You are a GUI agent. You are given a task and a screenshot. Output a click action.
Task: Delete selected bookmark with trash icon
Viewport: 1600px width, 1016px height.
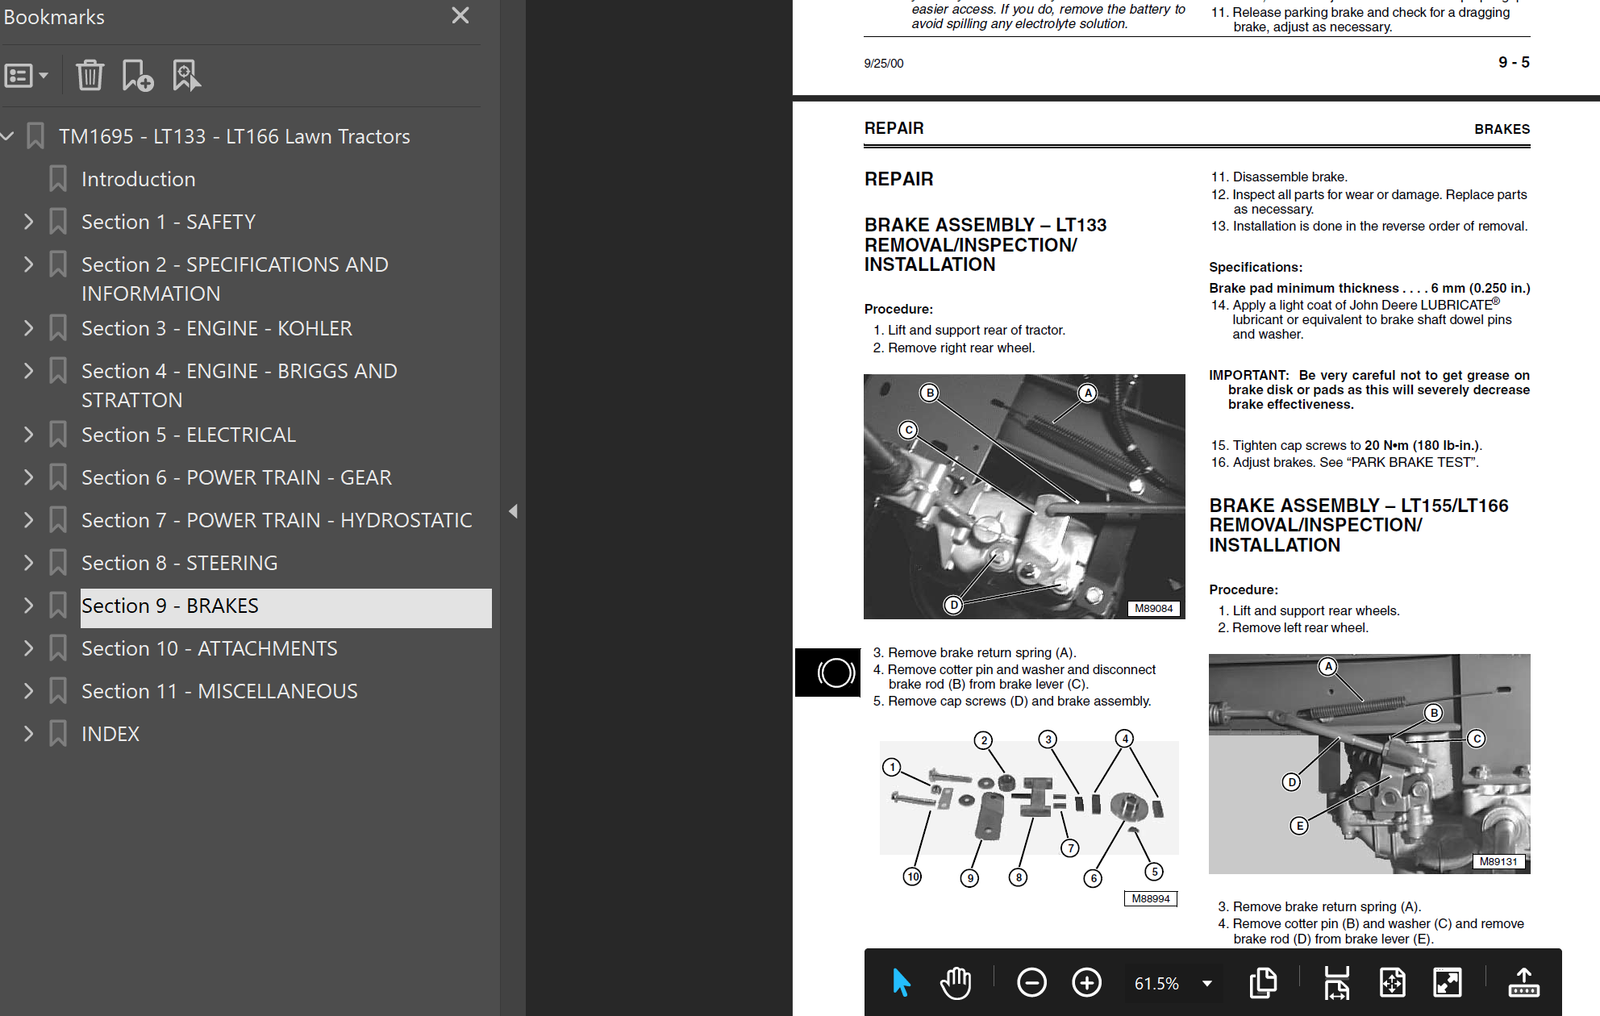click(90, 75)
